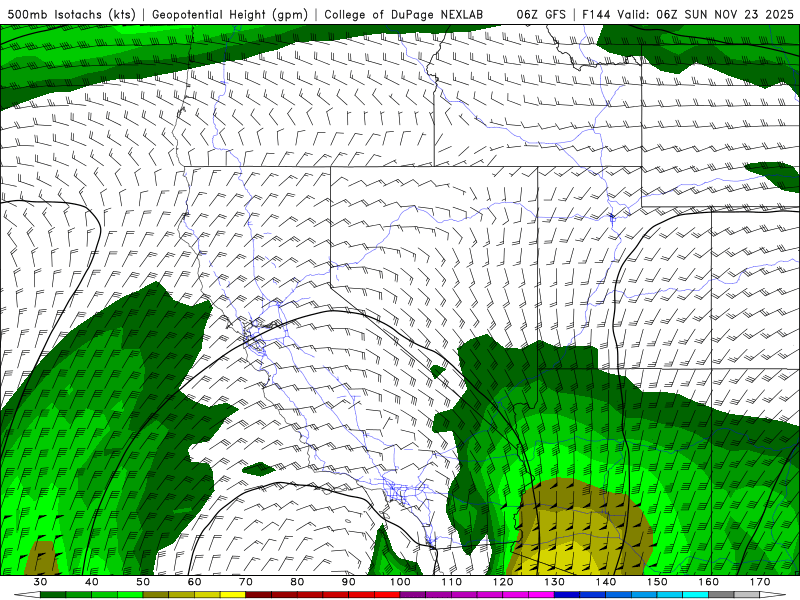The width and height of the screenshot is (800, 600).
Task: Click the dark blue color bar segment at 130
Action: point(567,595)
